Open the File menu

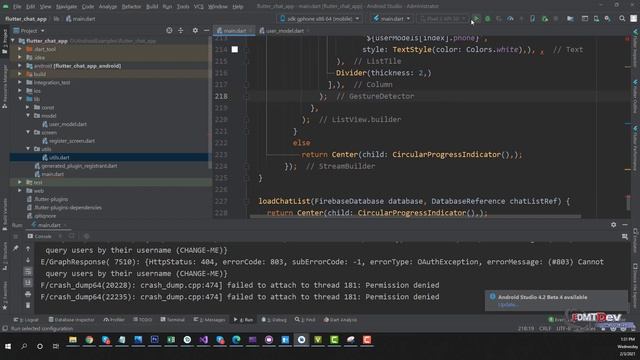point(17,7)
